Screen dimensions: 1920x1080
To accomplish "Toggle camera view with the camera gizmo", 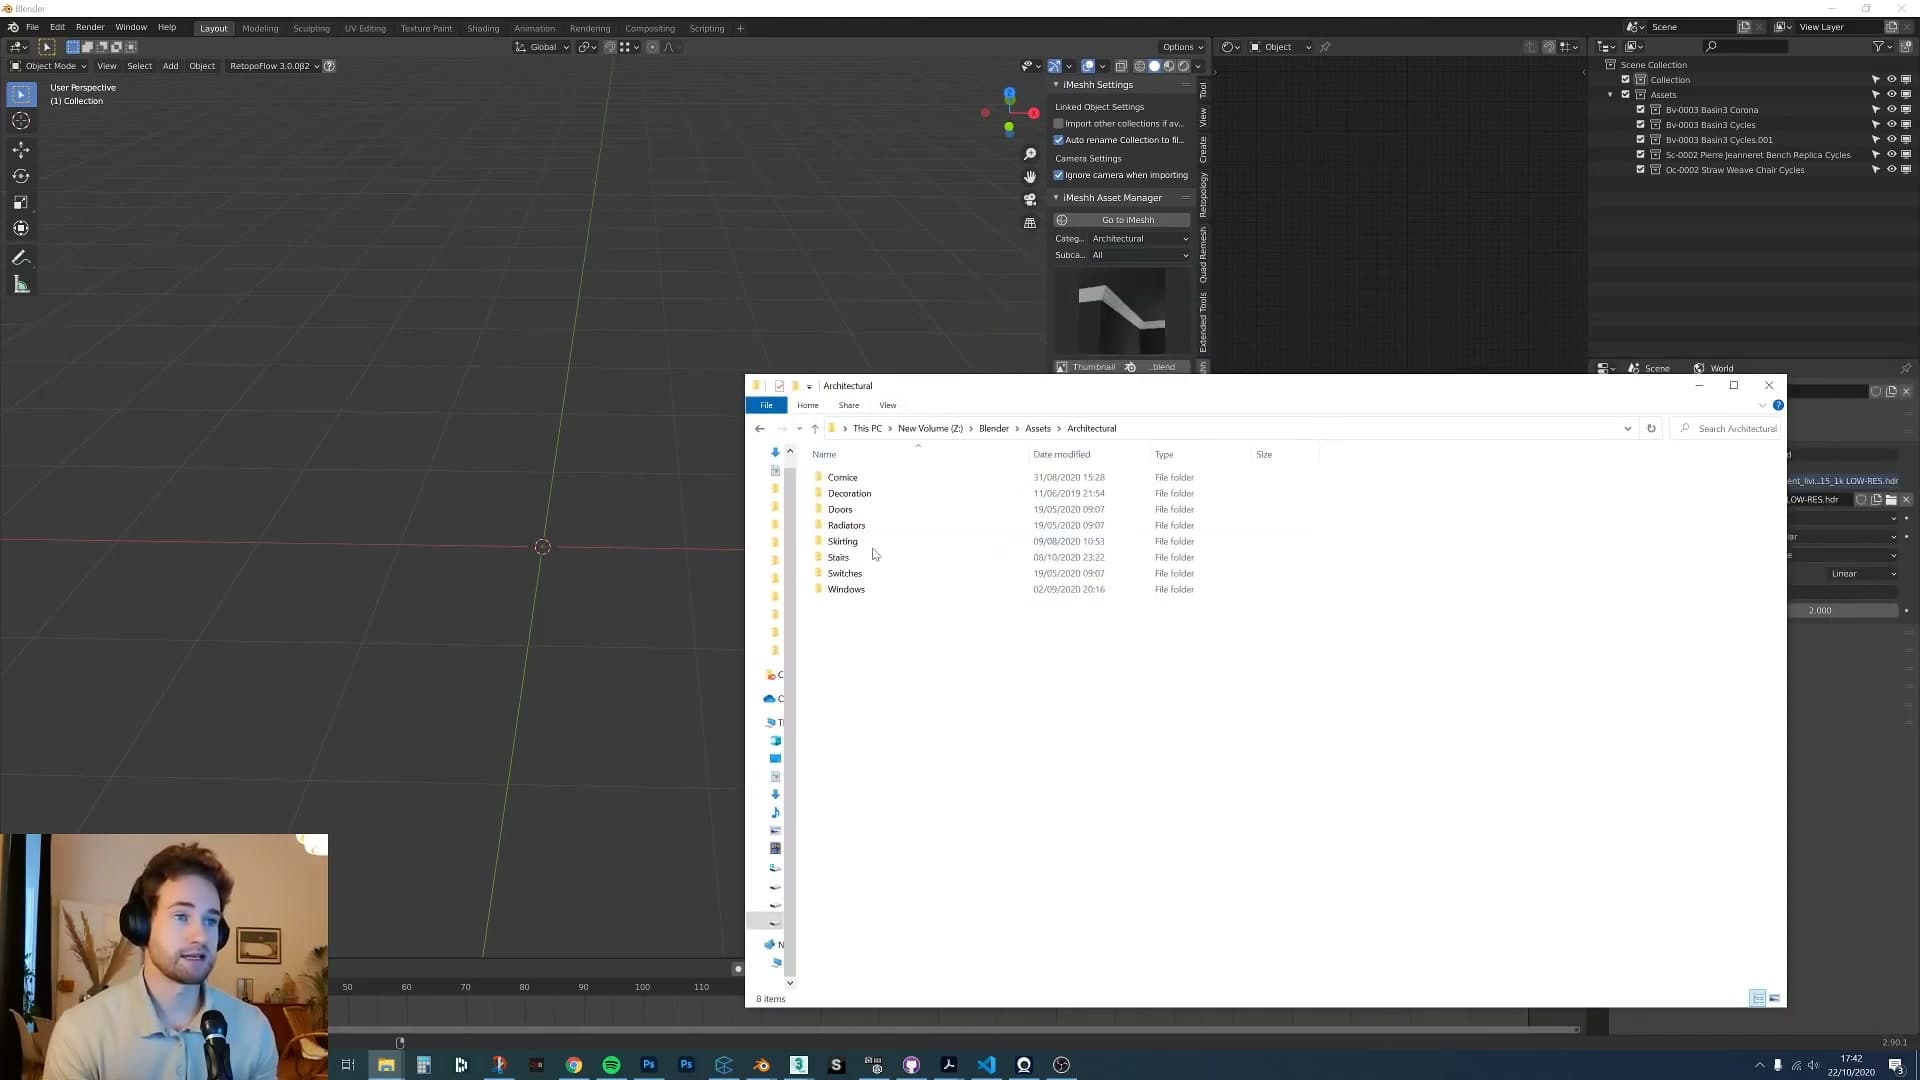I will (x=1030, y=200).
